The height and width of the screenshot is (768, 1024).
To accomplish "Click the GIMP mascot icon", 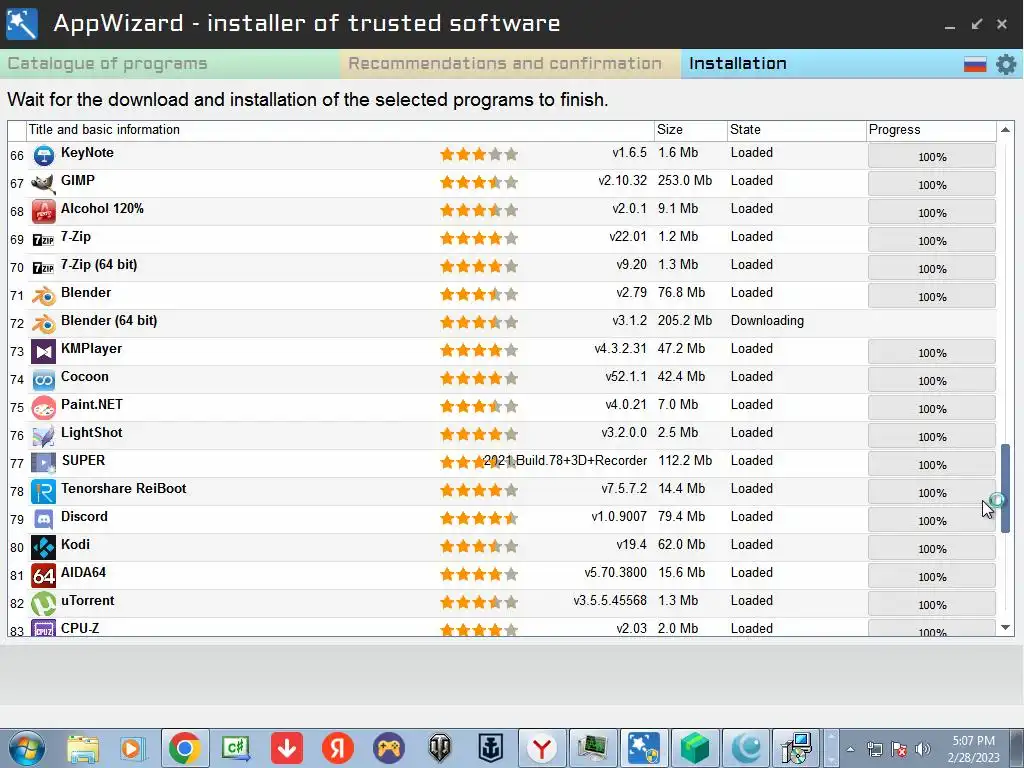I will 44,184.
